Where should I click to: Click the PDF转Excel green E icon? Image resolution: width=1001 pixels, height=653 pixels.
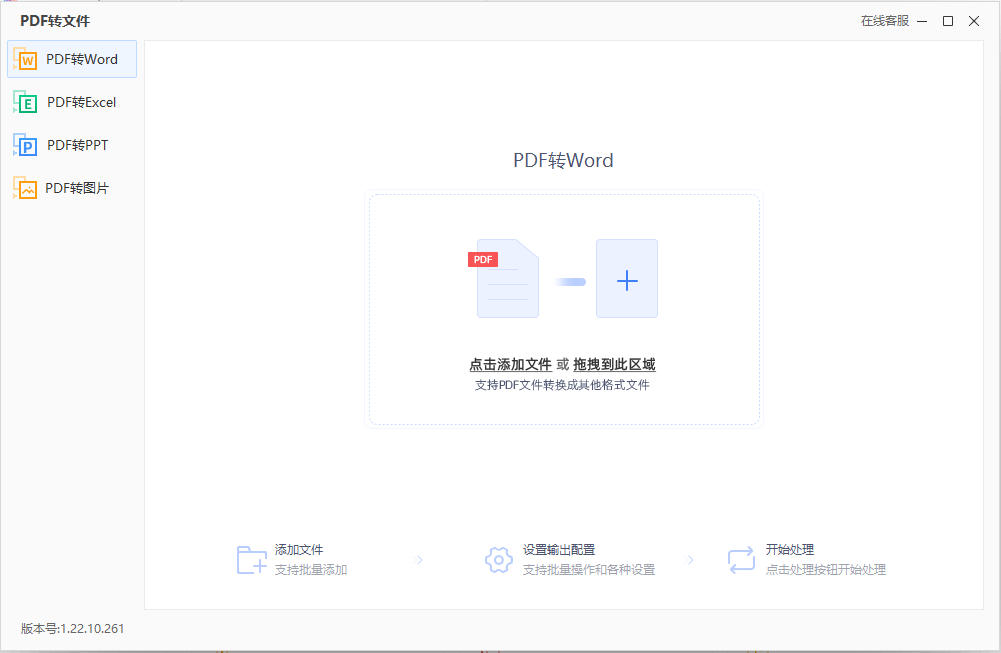26,102
